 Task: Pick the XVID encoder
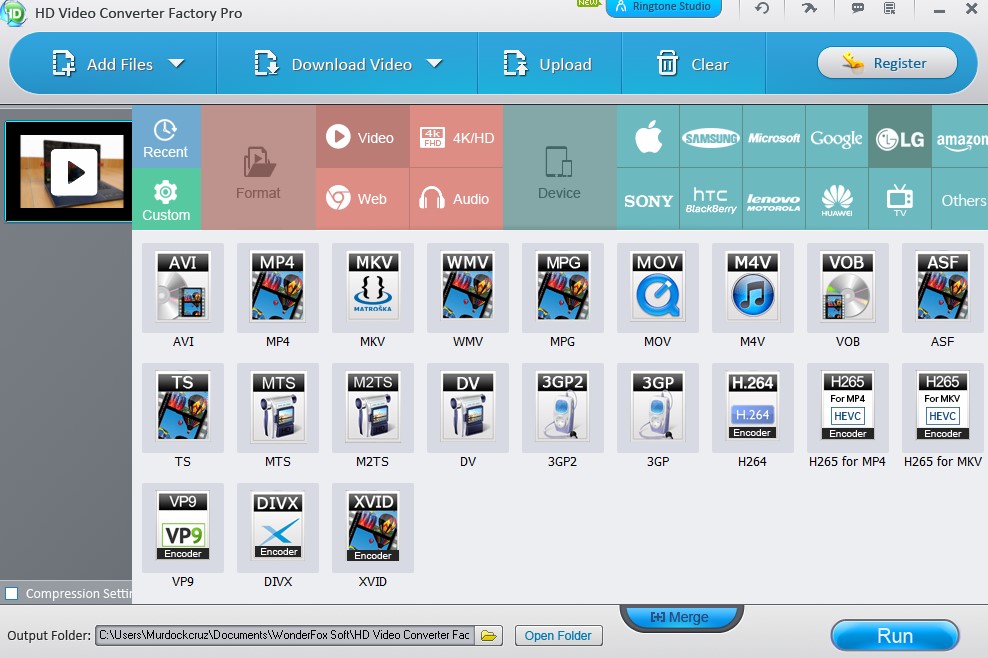373,528
